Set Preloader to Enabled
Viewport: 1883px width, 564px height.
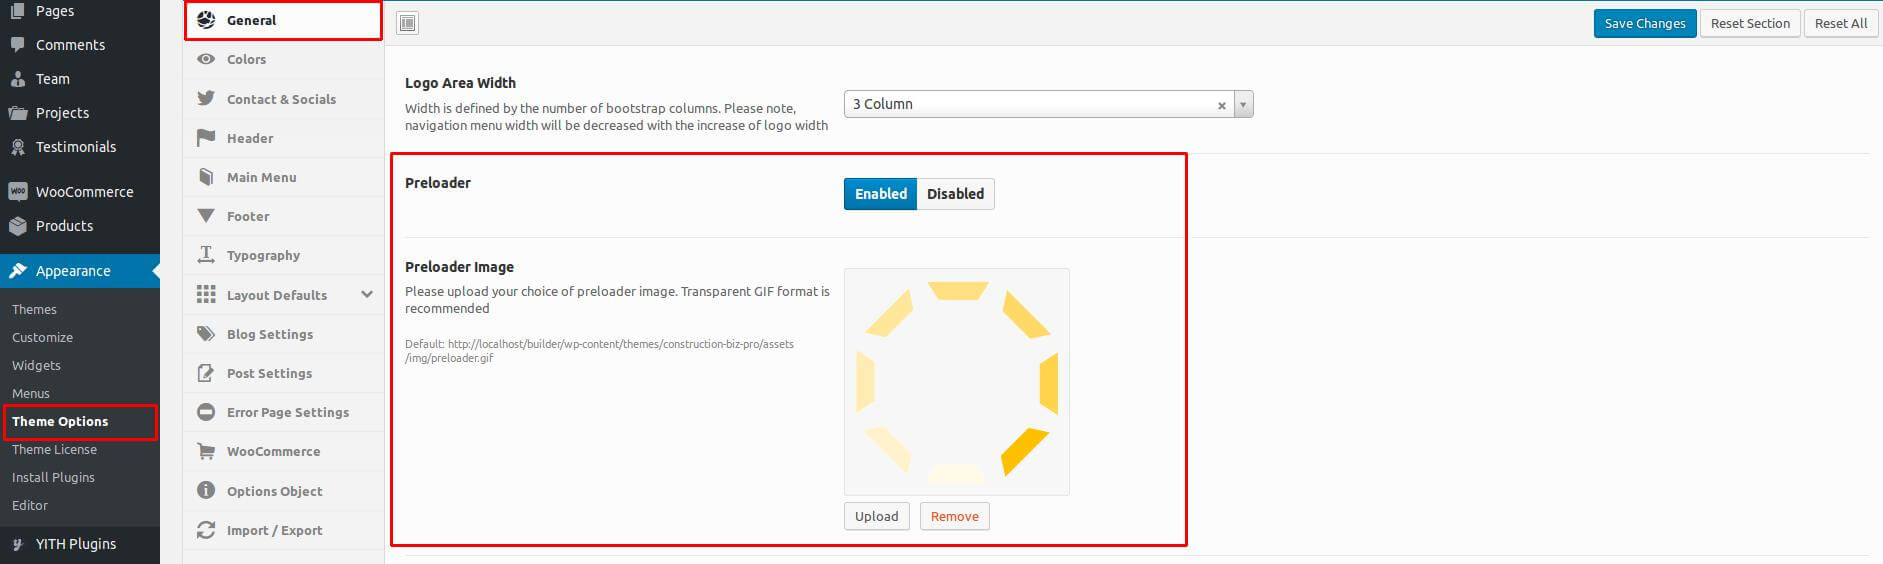(x=880, y=194)
